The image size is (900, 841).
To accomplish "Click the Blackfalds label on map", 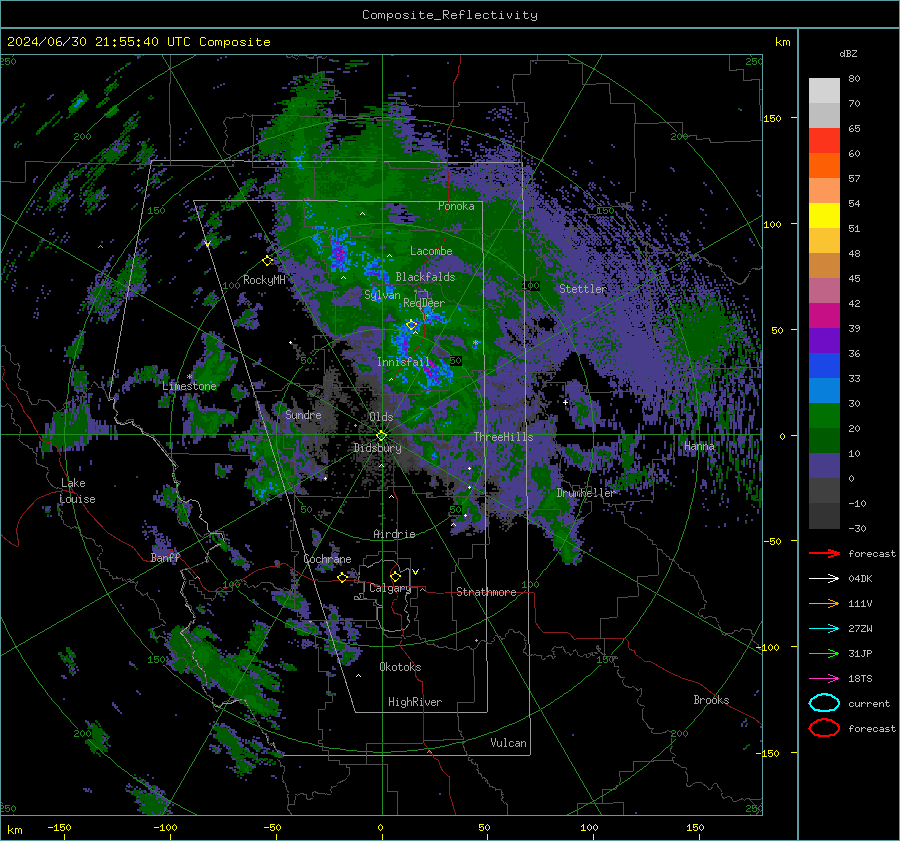I will (x=425, y=277).
